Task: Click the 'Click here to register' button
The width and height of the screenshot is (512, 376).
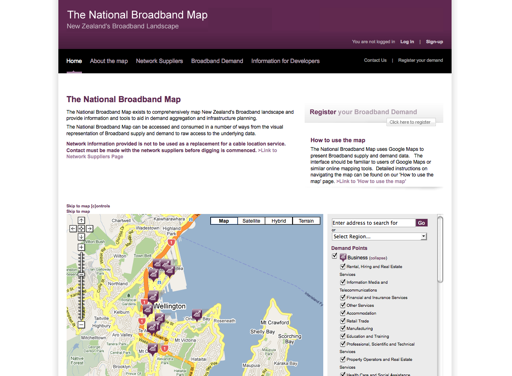Action: (410, 122)
